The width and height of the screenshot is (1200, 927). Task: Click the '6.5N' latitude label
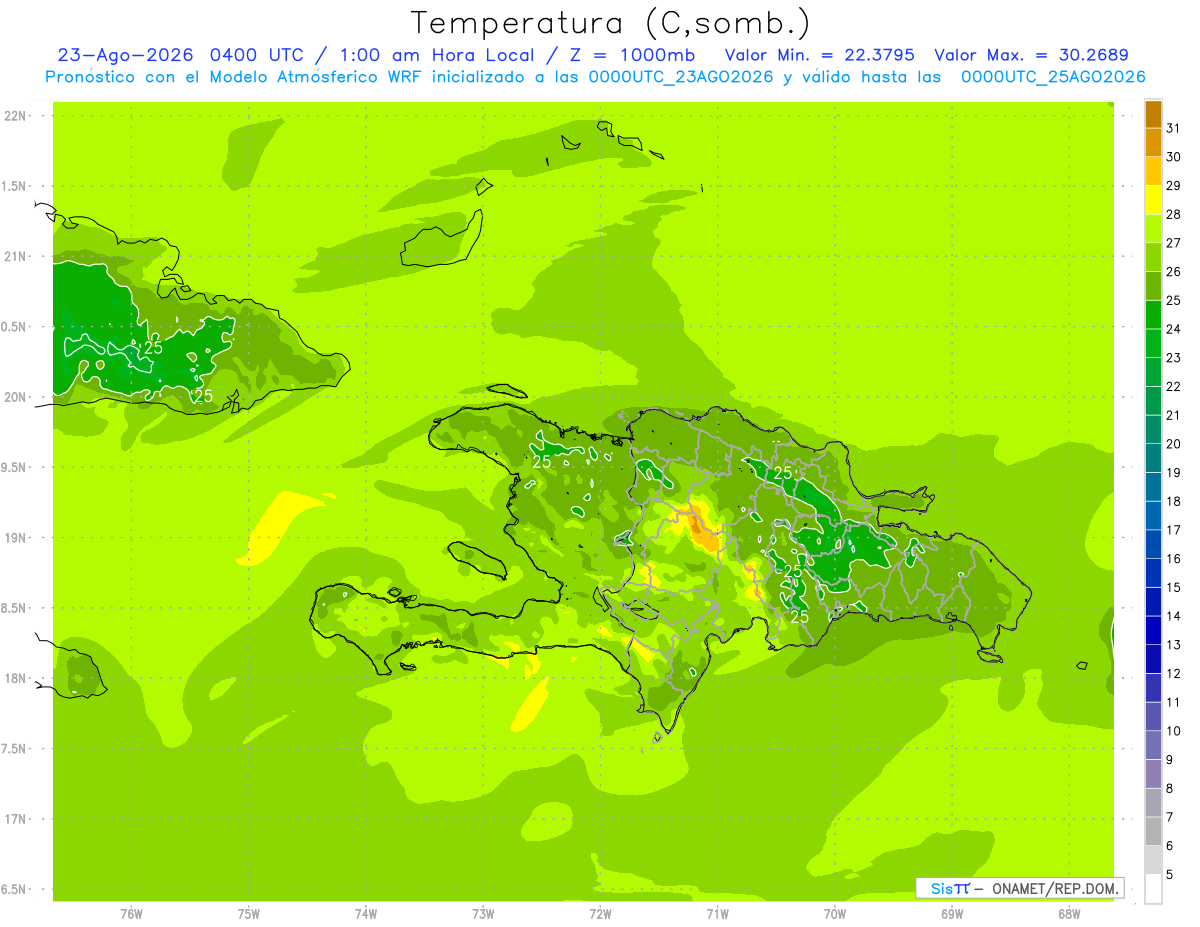click(15, 890)
